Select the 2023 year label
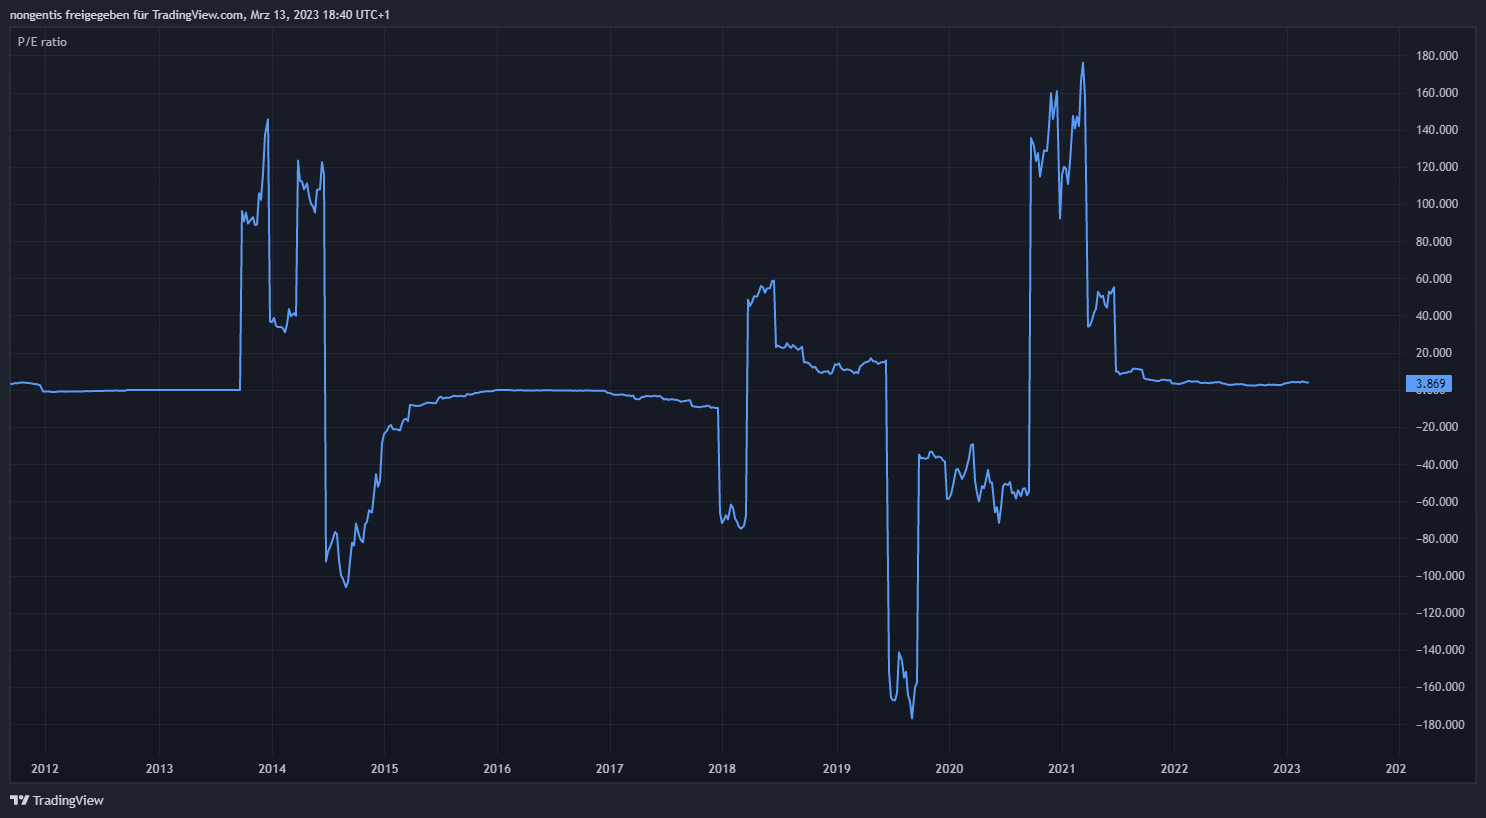The image size is (1486, 818). (x=1286, y=769)
